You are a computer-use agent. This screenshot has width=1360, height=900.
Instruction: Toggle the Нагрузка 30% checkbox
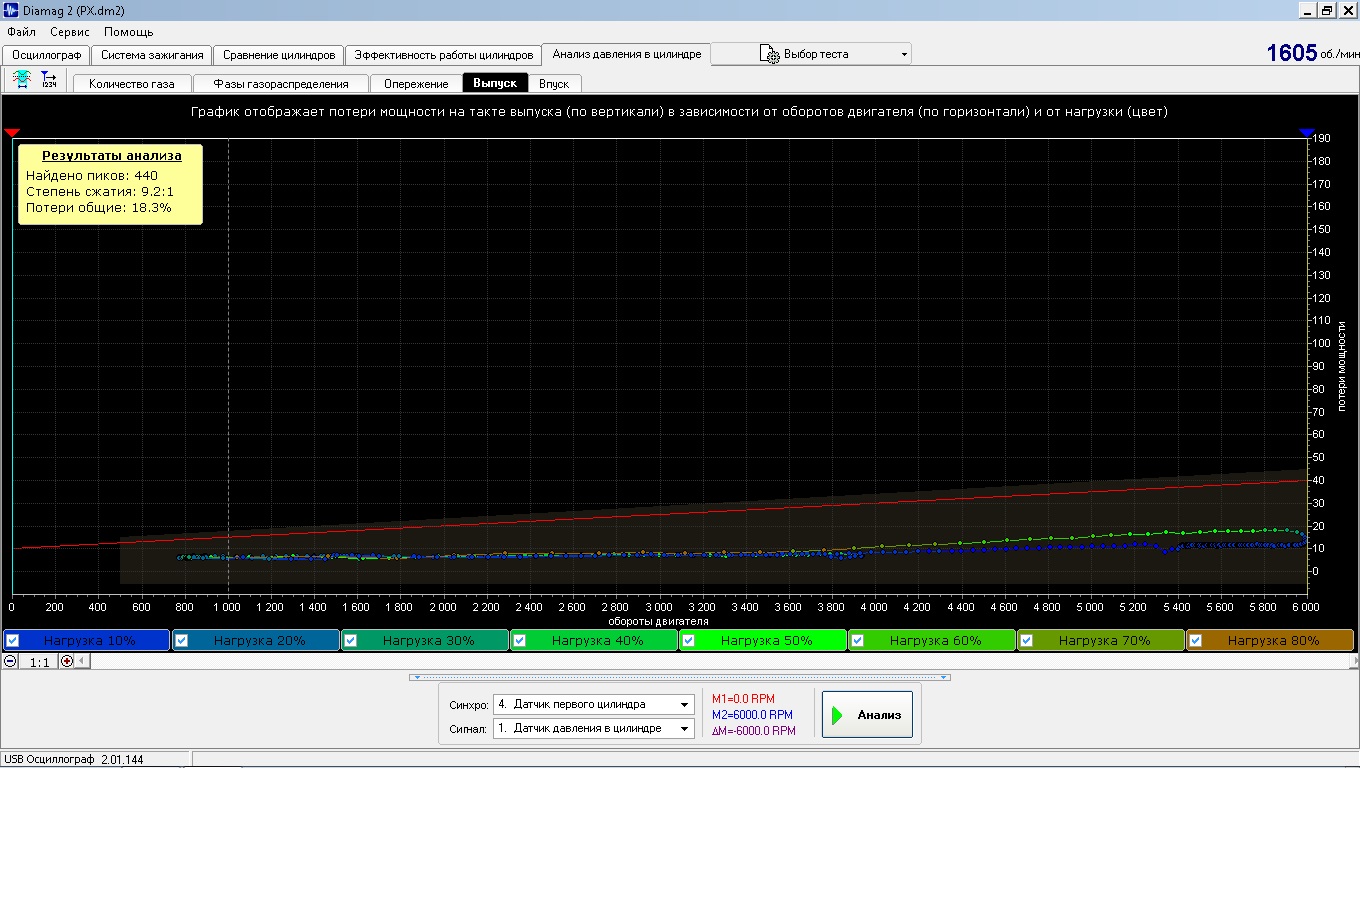351,640
